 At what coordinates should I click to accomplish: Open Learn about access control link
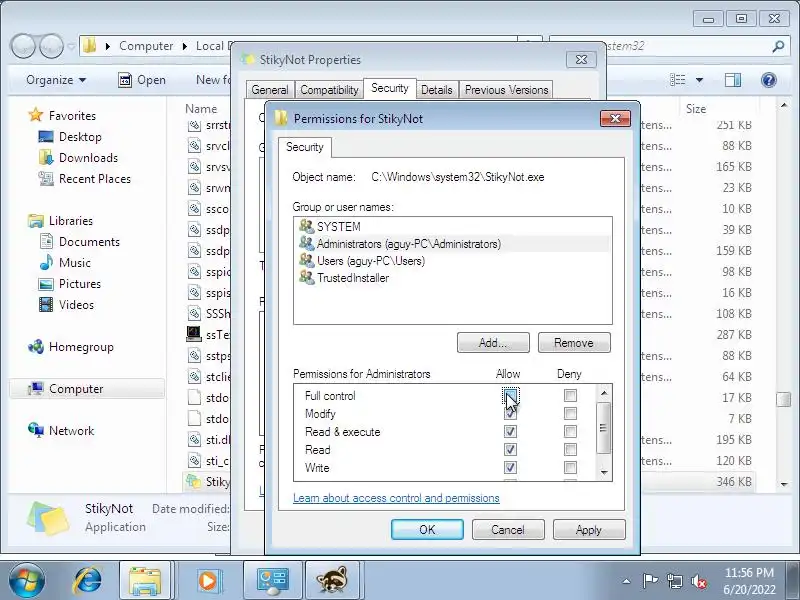[x=396, y=498]
